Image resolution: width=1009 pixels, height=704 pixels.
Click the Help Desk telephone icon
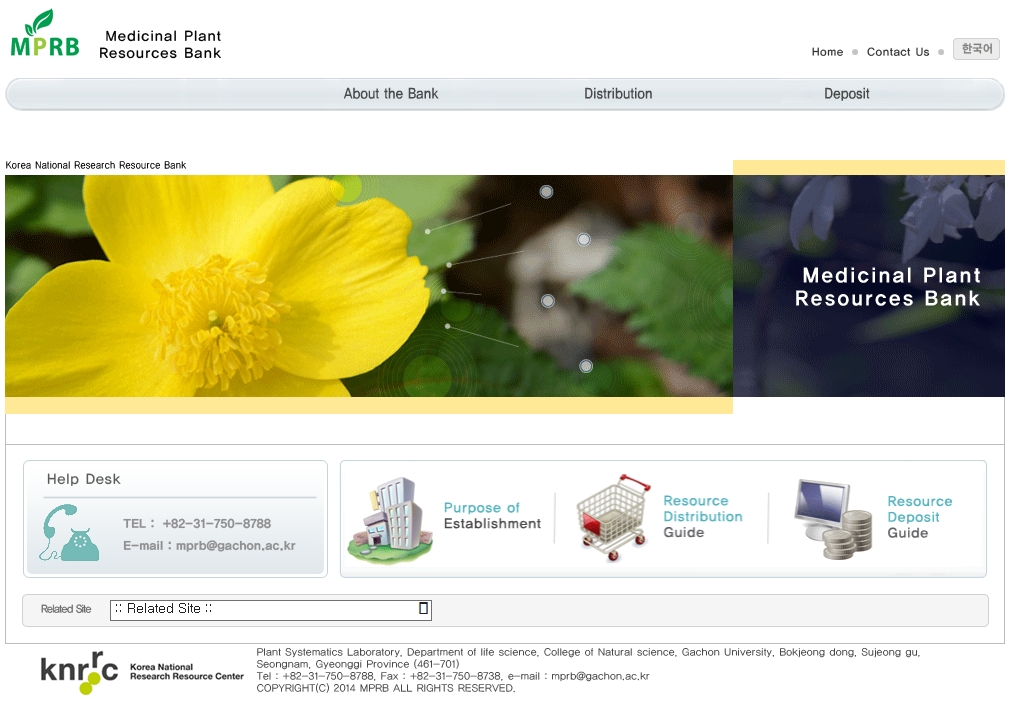pos(69,533)
